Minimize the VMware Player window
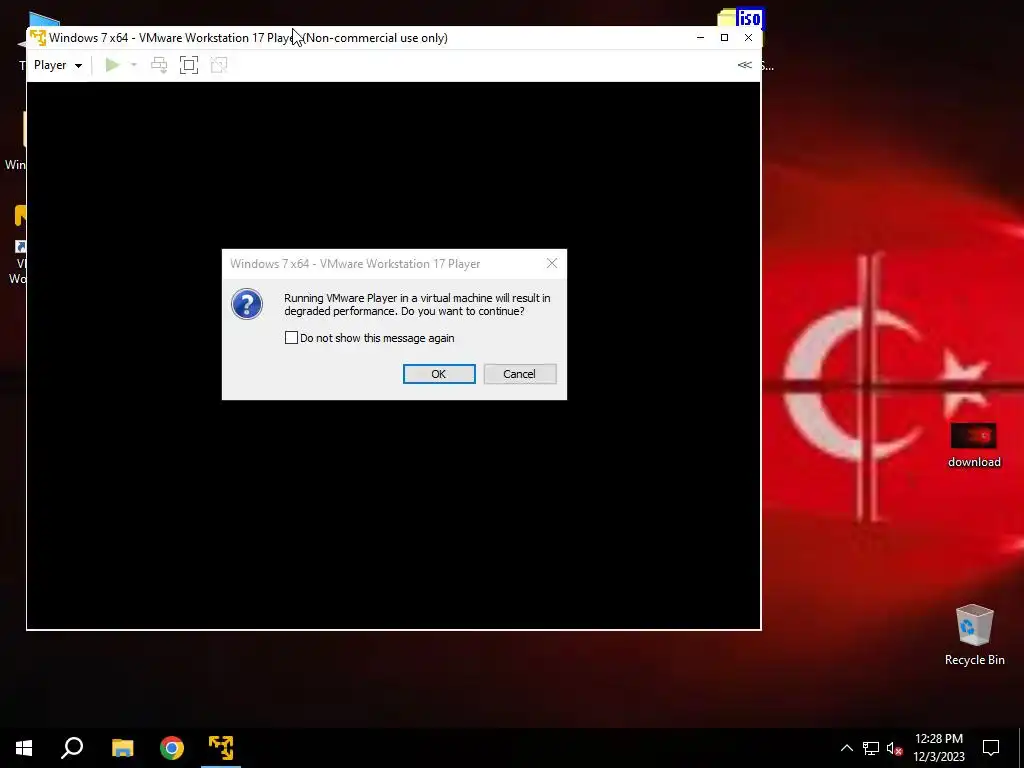The image size is (1024, 768). tap(700, 37)
